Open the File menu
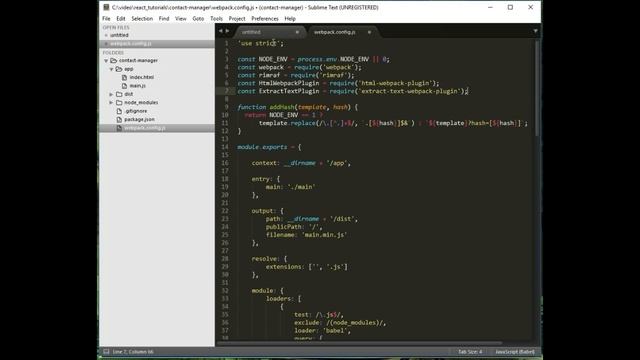The height and width of the screenshot is (360, 640). click(106, 19)
